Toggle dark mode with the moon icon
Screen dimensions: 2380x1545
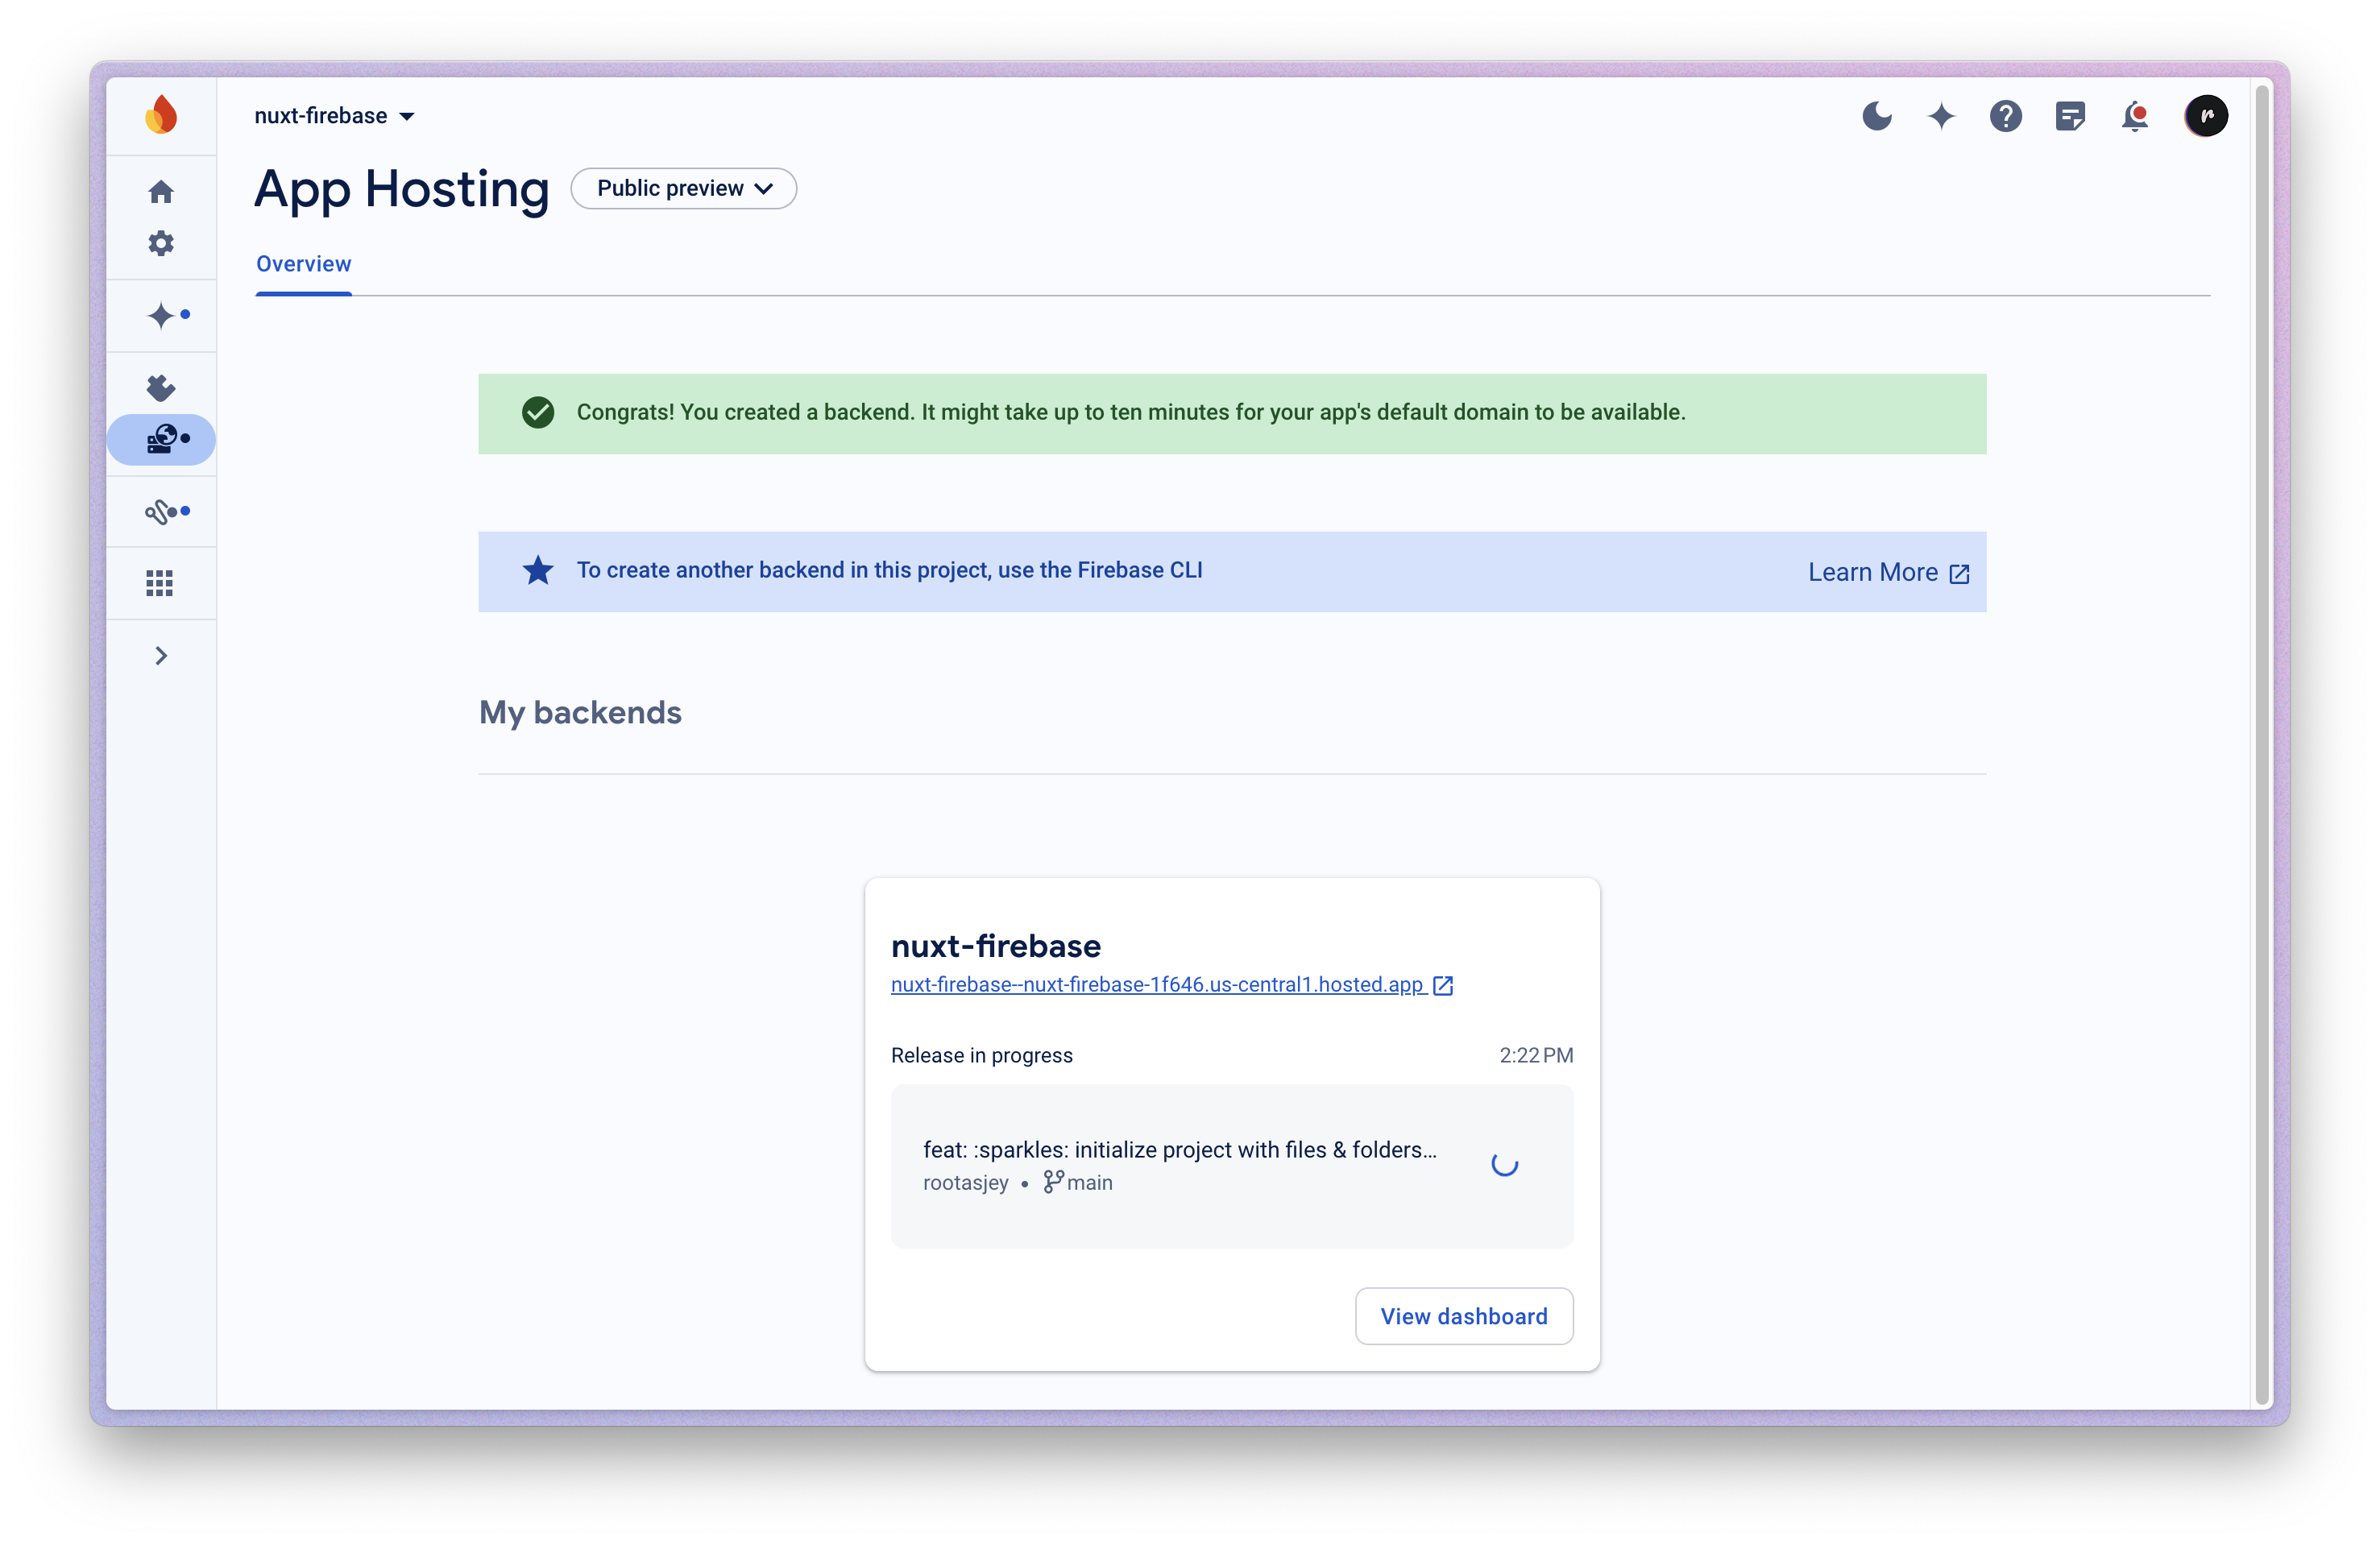coord(1877,116)
